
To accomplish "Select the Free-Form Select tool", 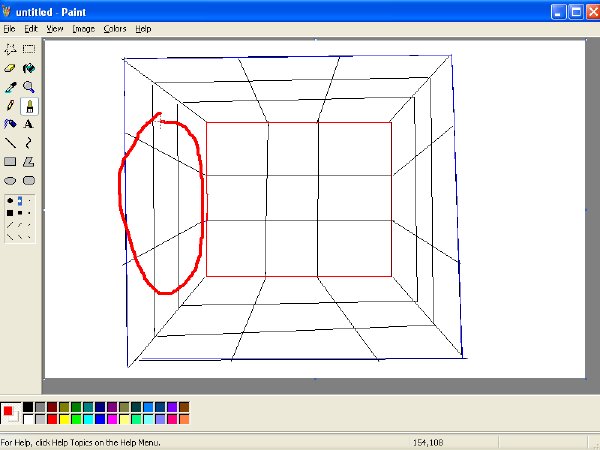I will 10,49.
